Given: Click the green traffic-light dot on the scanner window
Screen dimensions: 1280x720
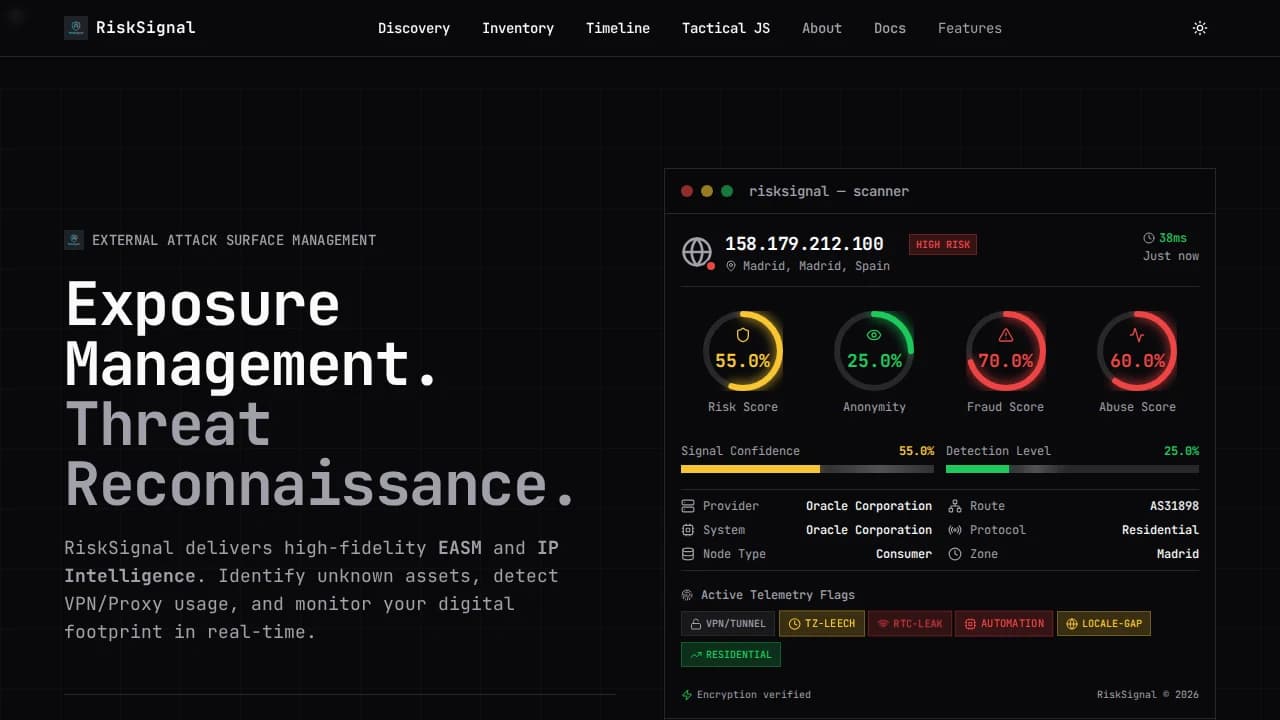Looking at the screenshot, I should click(726, 189).
